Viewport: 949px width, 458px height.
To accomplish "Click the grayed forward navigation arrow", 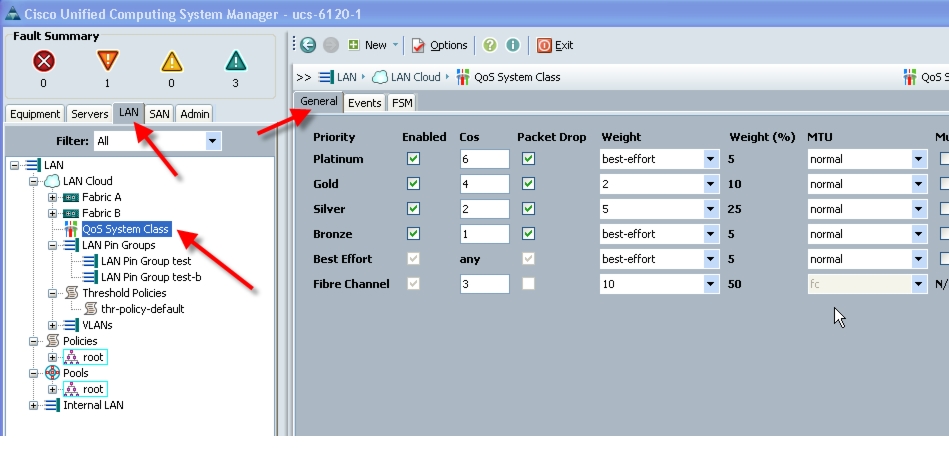I will (x=330, y=45).
